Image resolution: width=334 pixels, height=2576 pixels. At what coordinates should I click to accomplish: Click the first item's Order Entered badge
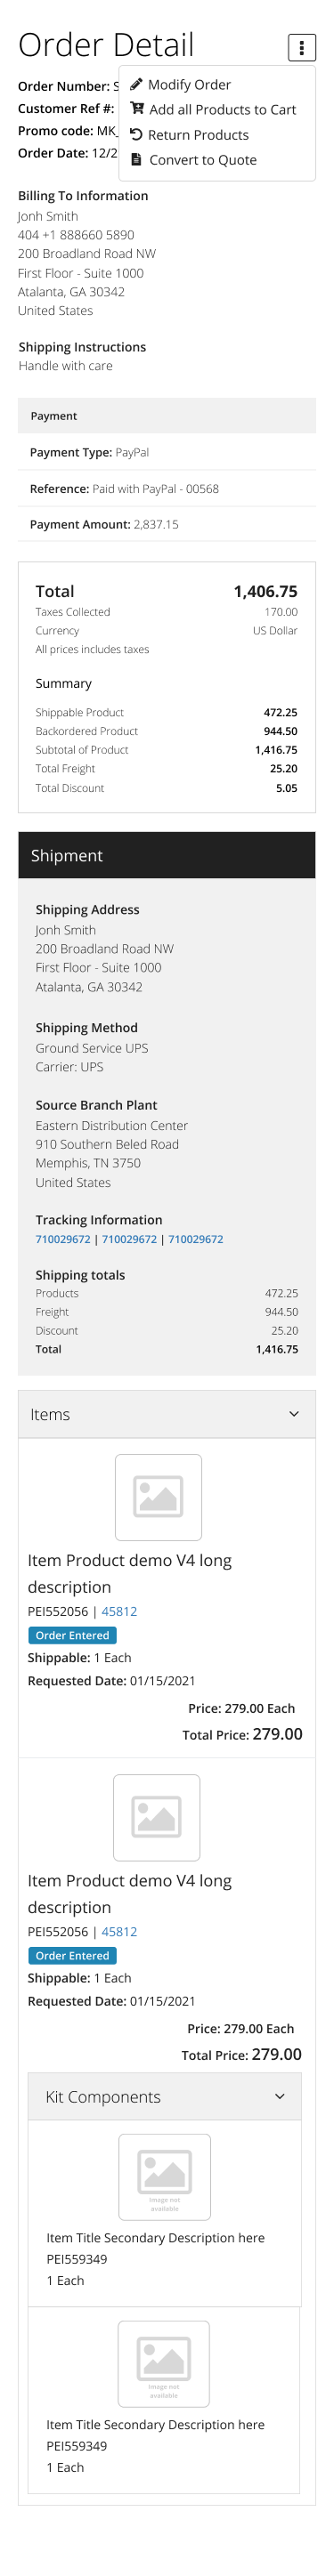pyautogui.click(x=72, y=1635)
